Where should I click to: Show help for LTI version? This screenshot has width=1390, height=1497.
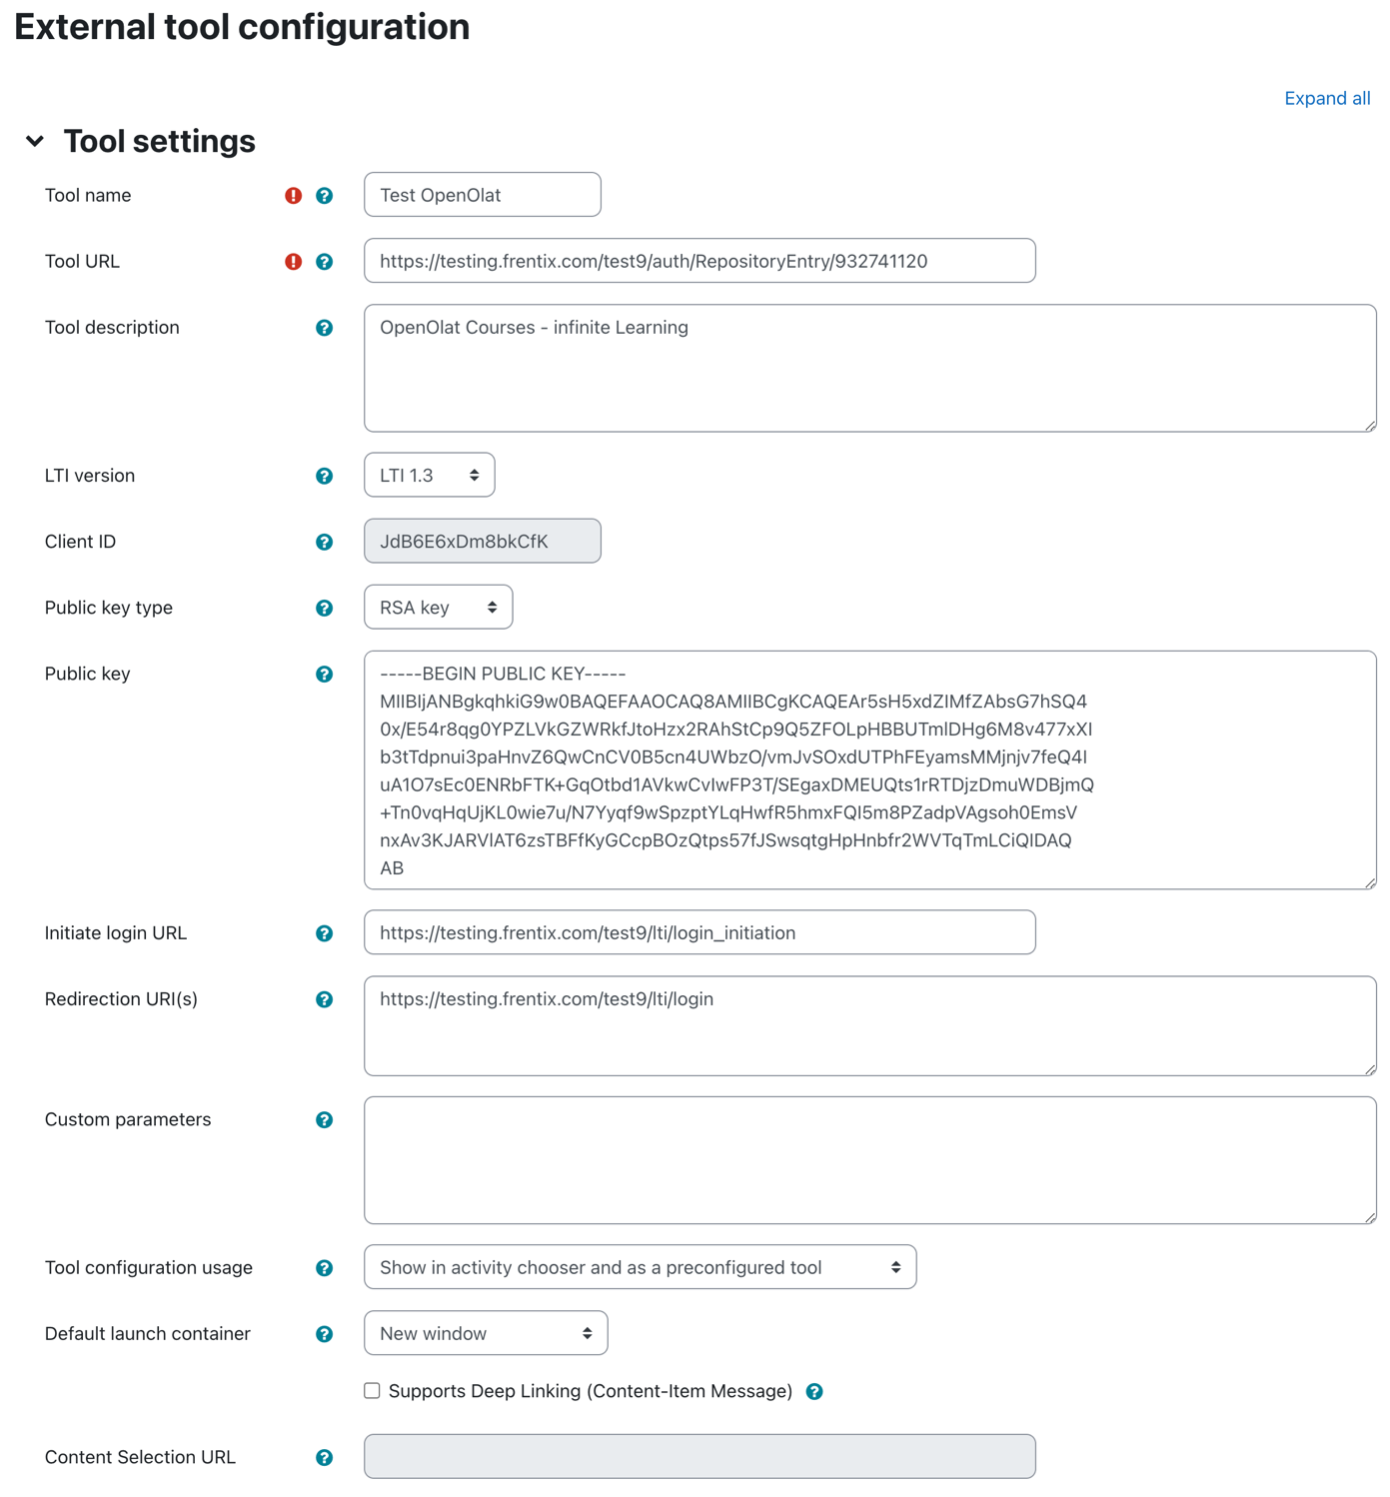point(324,476)
